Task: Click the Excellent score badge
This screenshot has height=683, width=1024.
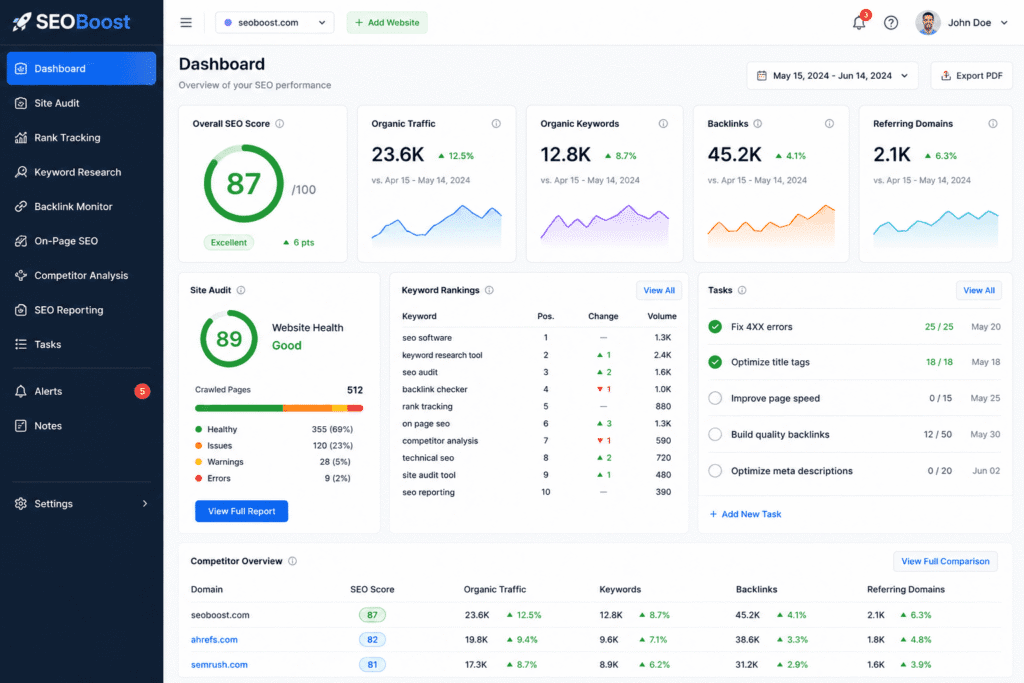Action: tap(229, 242)
